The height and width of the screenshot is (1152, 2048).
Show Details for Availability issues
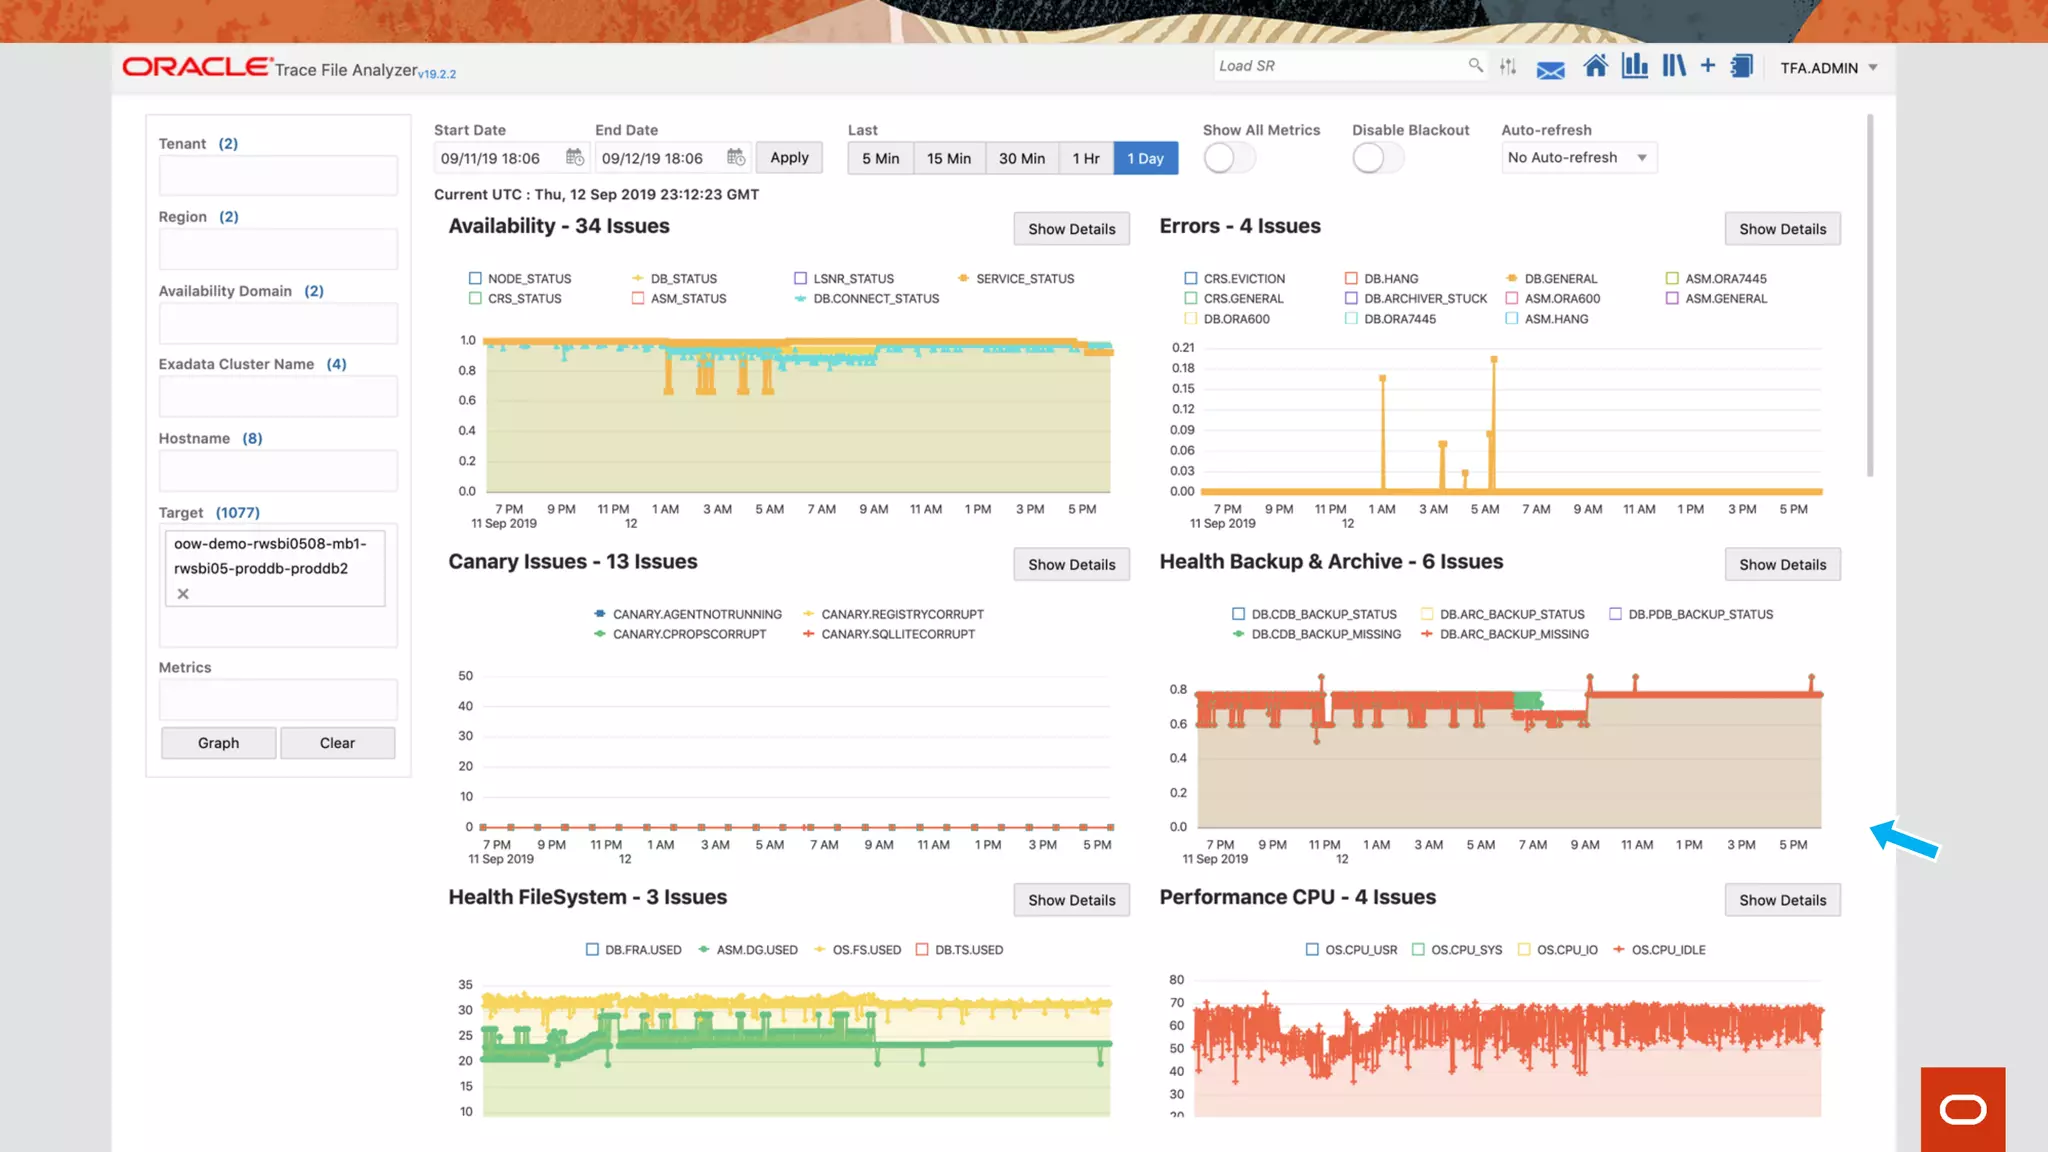pos(1071,229)
